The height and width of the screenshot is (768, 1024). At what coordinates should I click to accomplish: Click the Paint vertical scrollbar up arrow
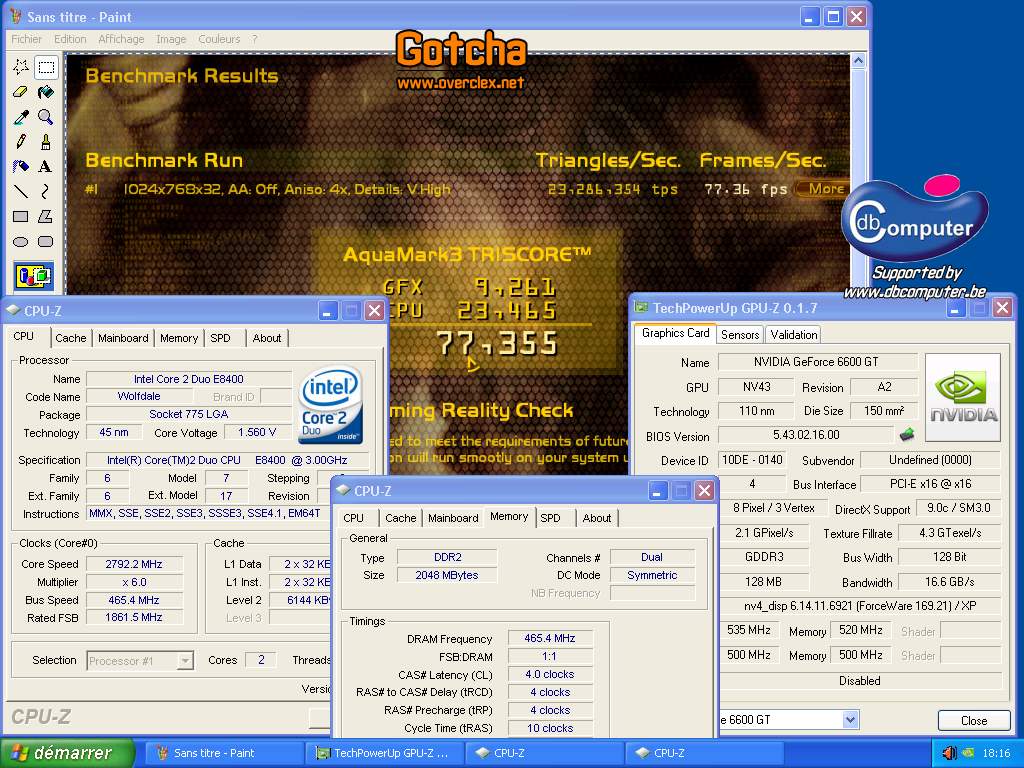pos(859,61)
